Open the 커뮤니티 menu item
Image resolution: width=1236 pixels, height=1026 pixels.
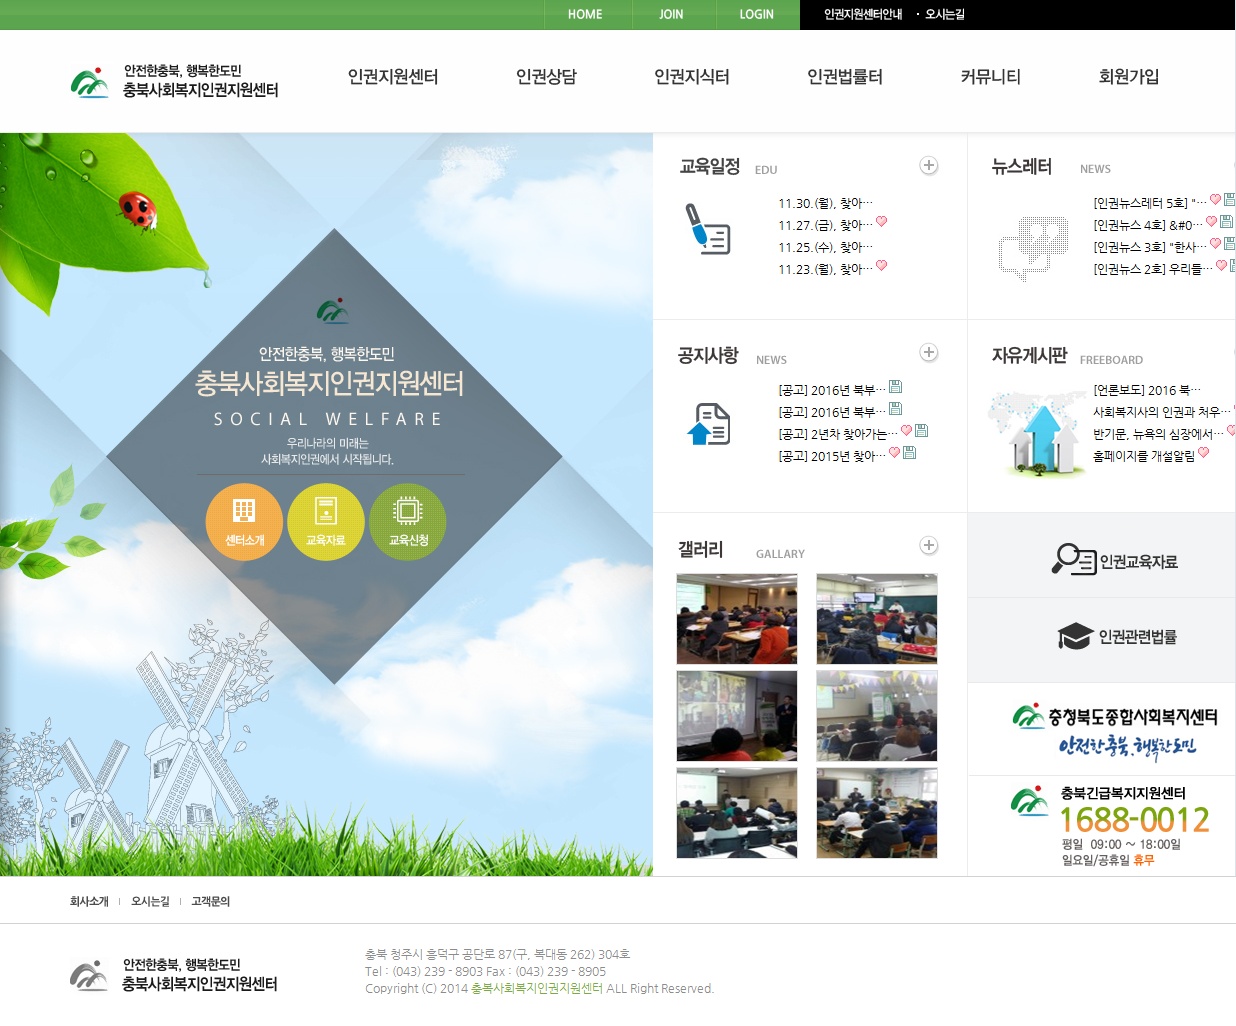[x=990, y=77]
